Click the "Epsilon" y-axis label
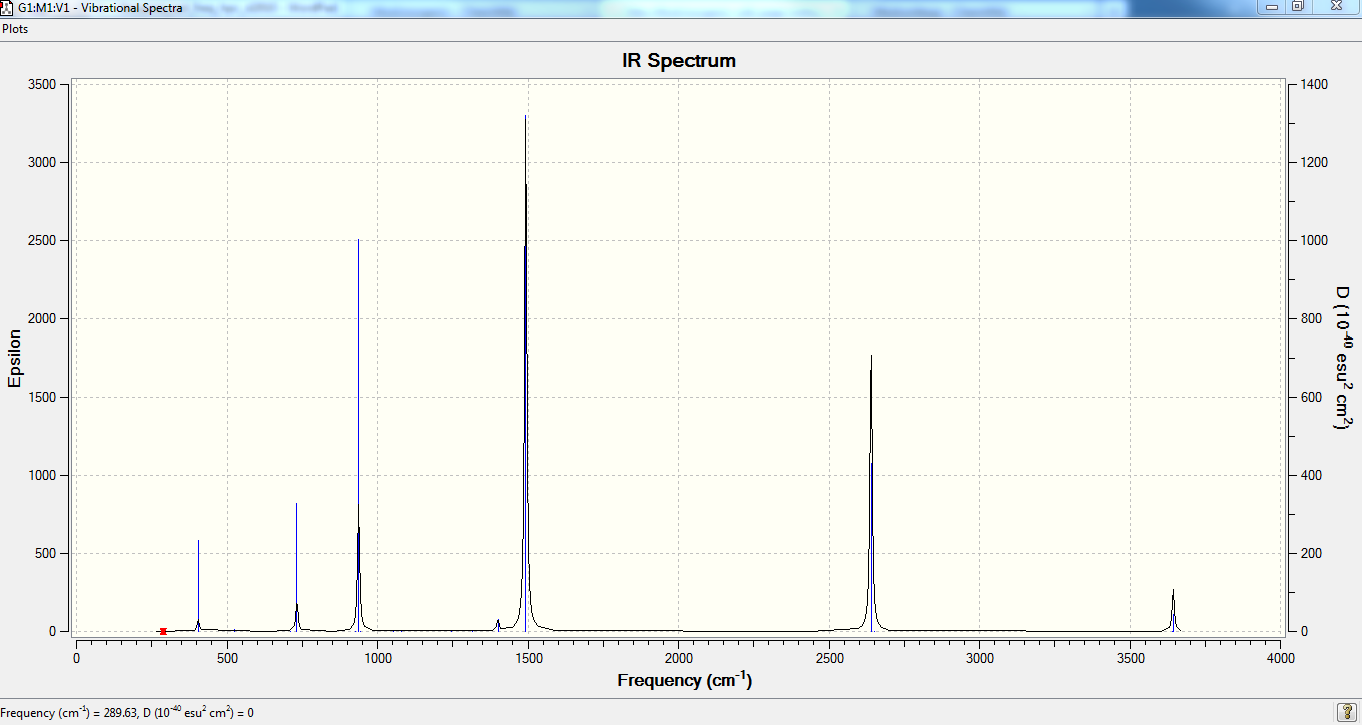Viewport: 1362px width, 725px height. tap(15, 358)
